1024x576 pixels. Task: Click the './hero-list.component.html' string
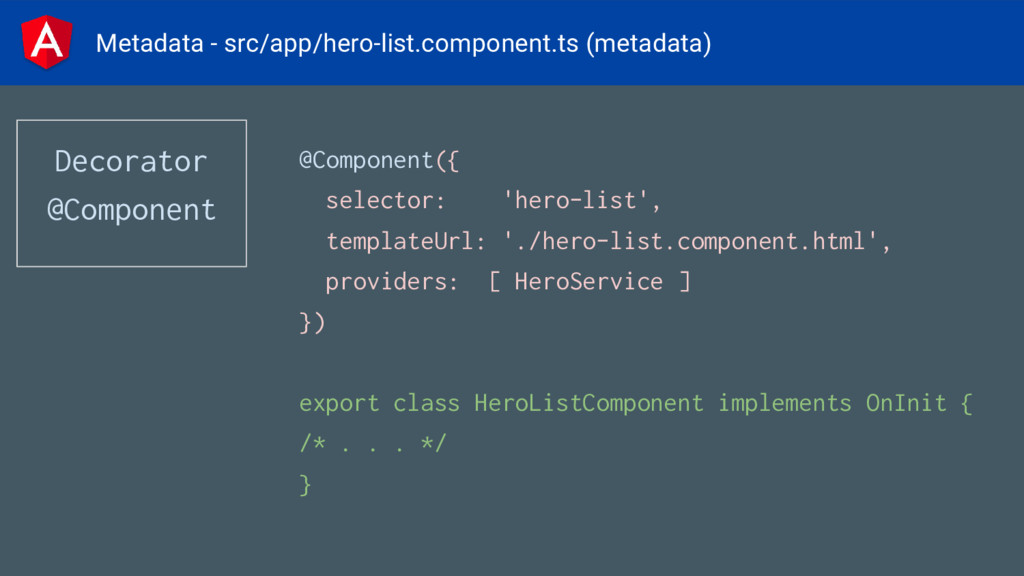coord(690,242)
